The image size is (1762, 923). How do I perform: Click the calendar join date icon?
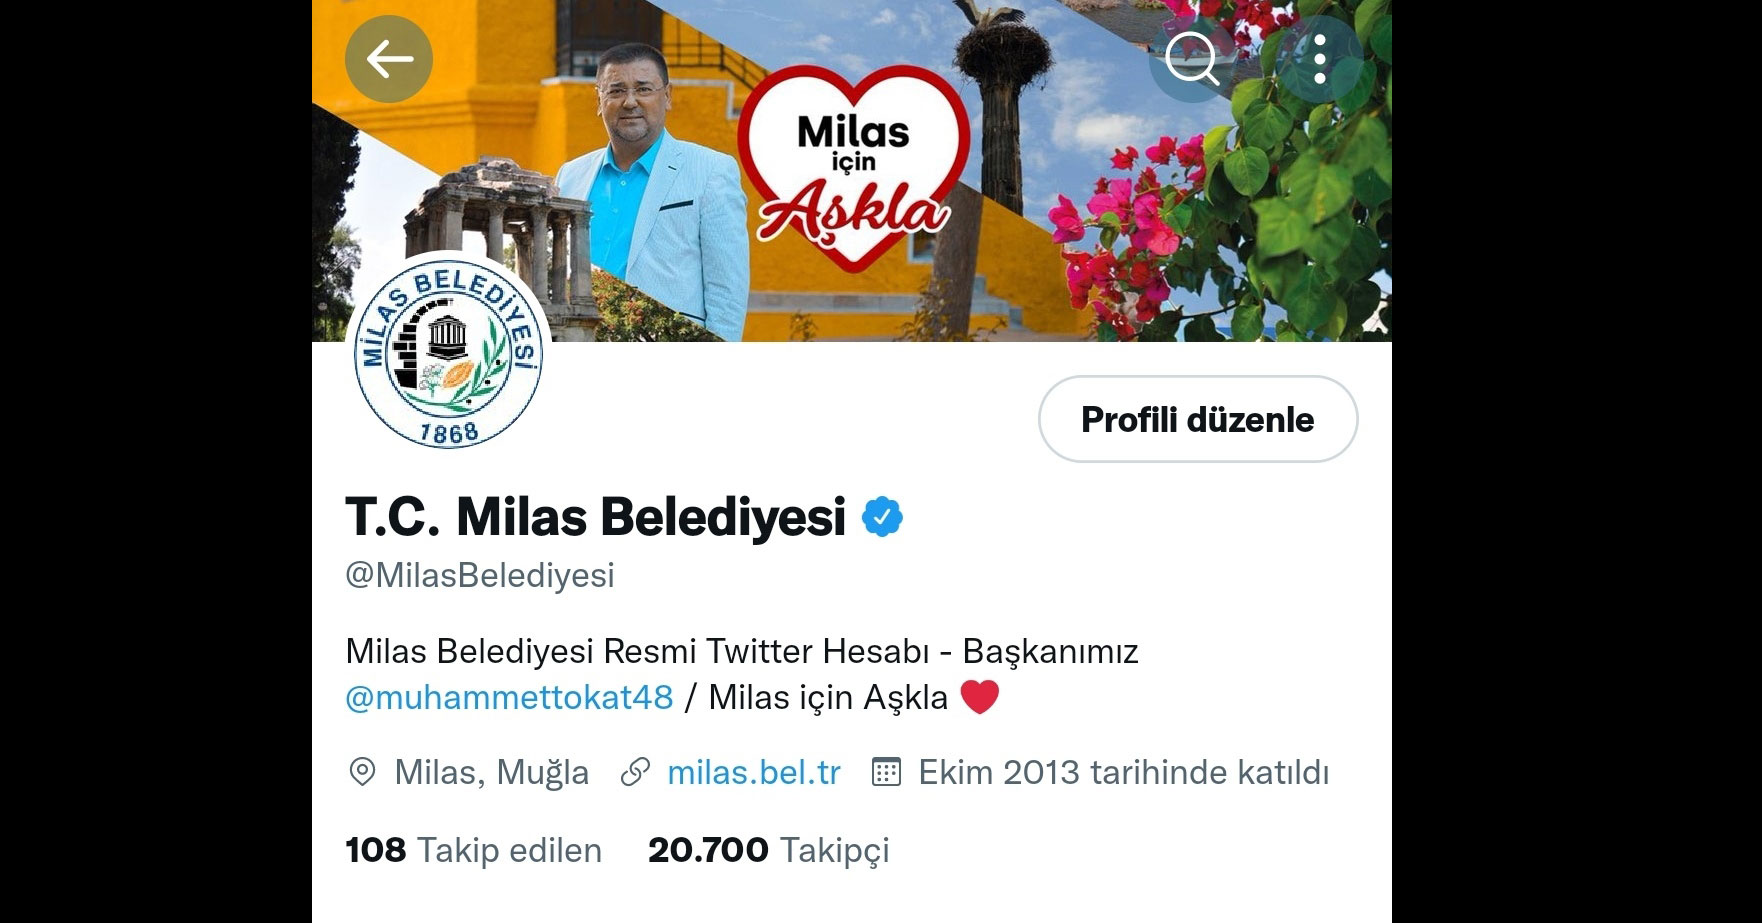(x=886, y=772)
